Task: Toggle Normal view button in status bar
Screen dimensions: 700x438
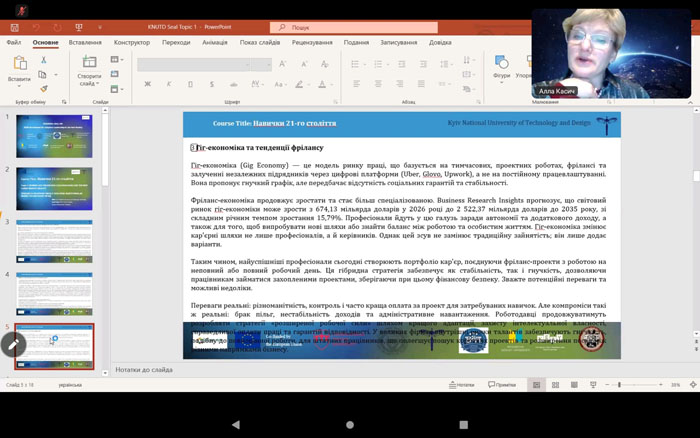Action: coord(535,385)
